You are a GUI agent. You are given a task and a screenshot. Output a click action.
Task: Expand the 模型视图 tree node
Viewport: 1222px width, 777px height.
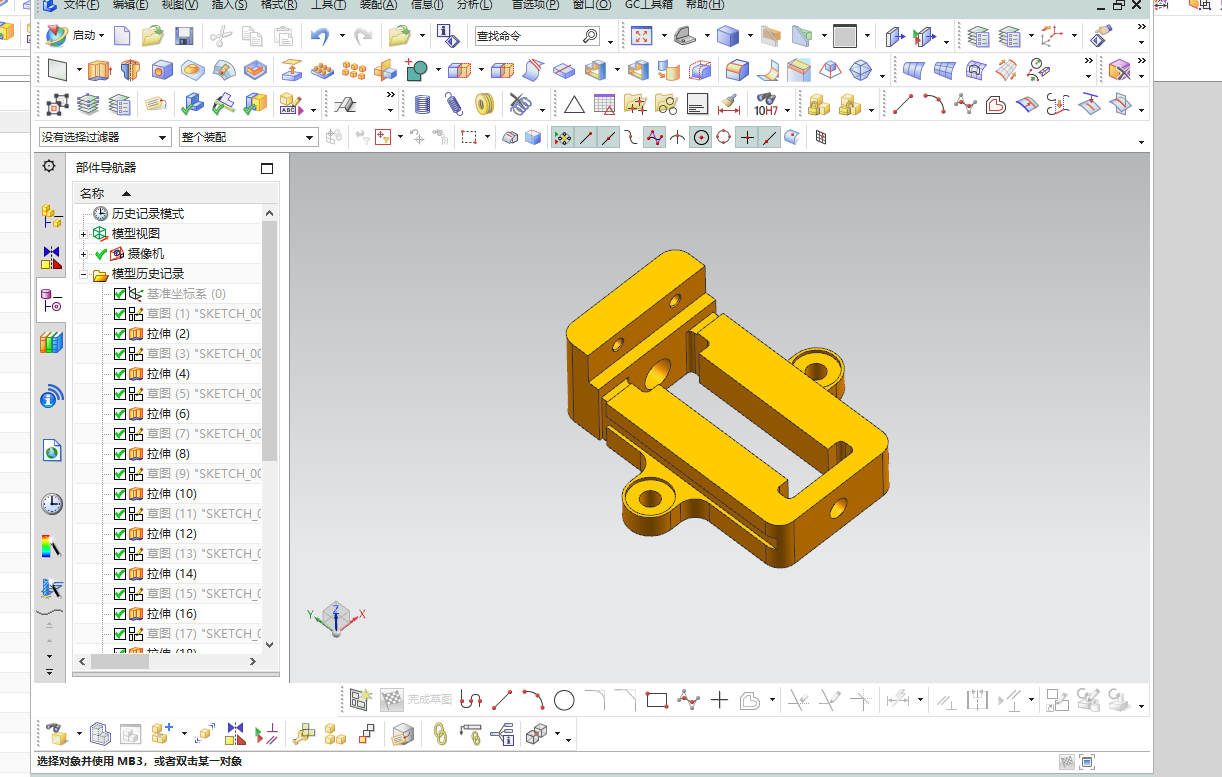point(84,234)
